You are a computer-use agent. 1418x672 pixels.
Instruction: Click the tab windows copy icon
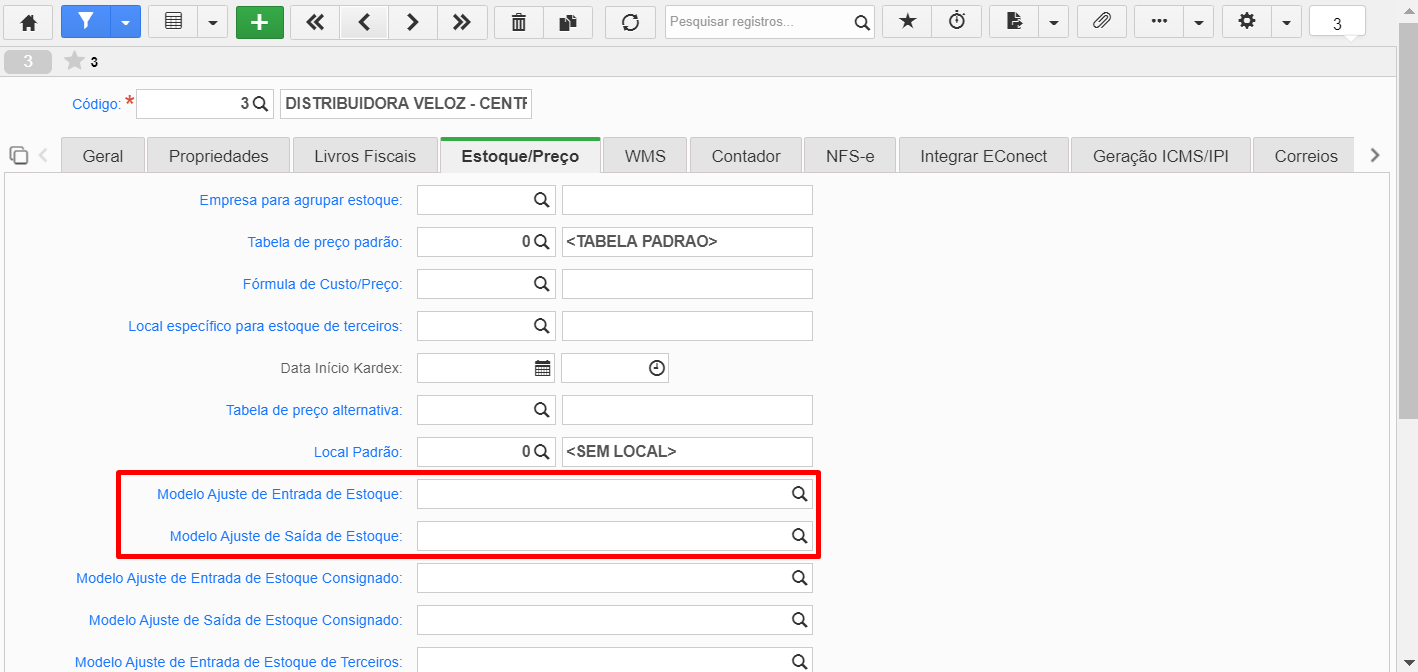18,155
